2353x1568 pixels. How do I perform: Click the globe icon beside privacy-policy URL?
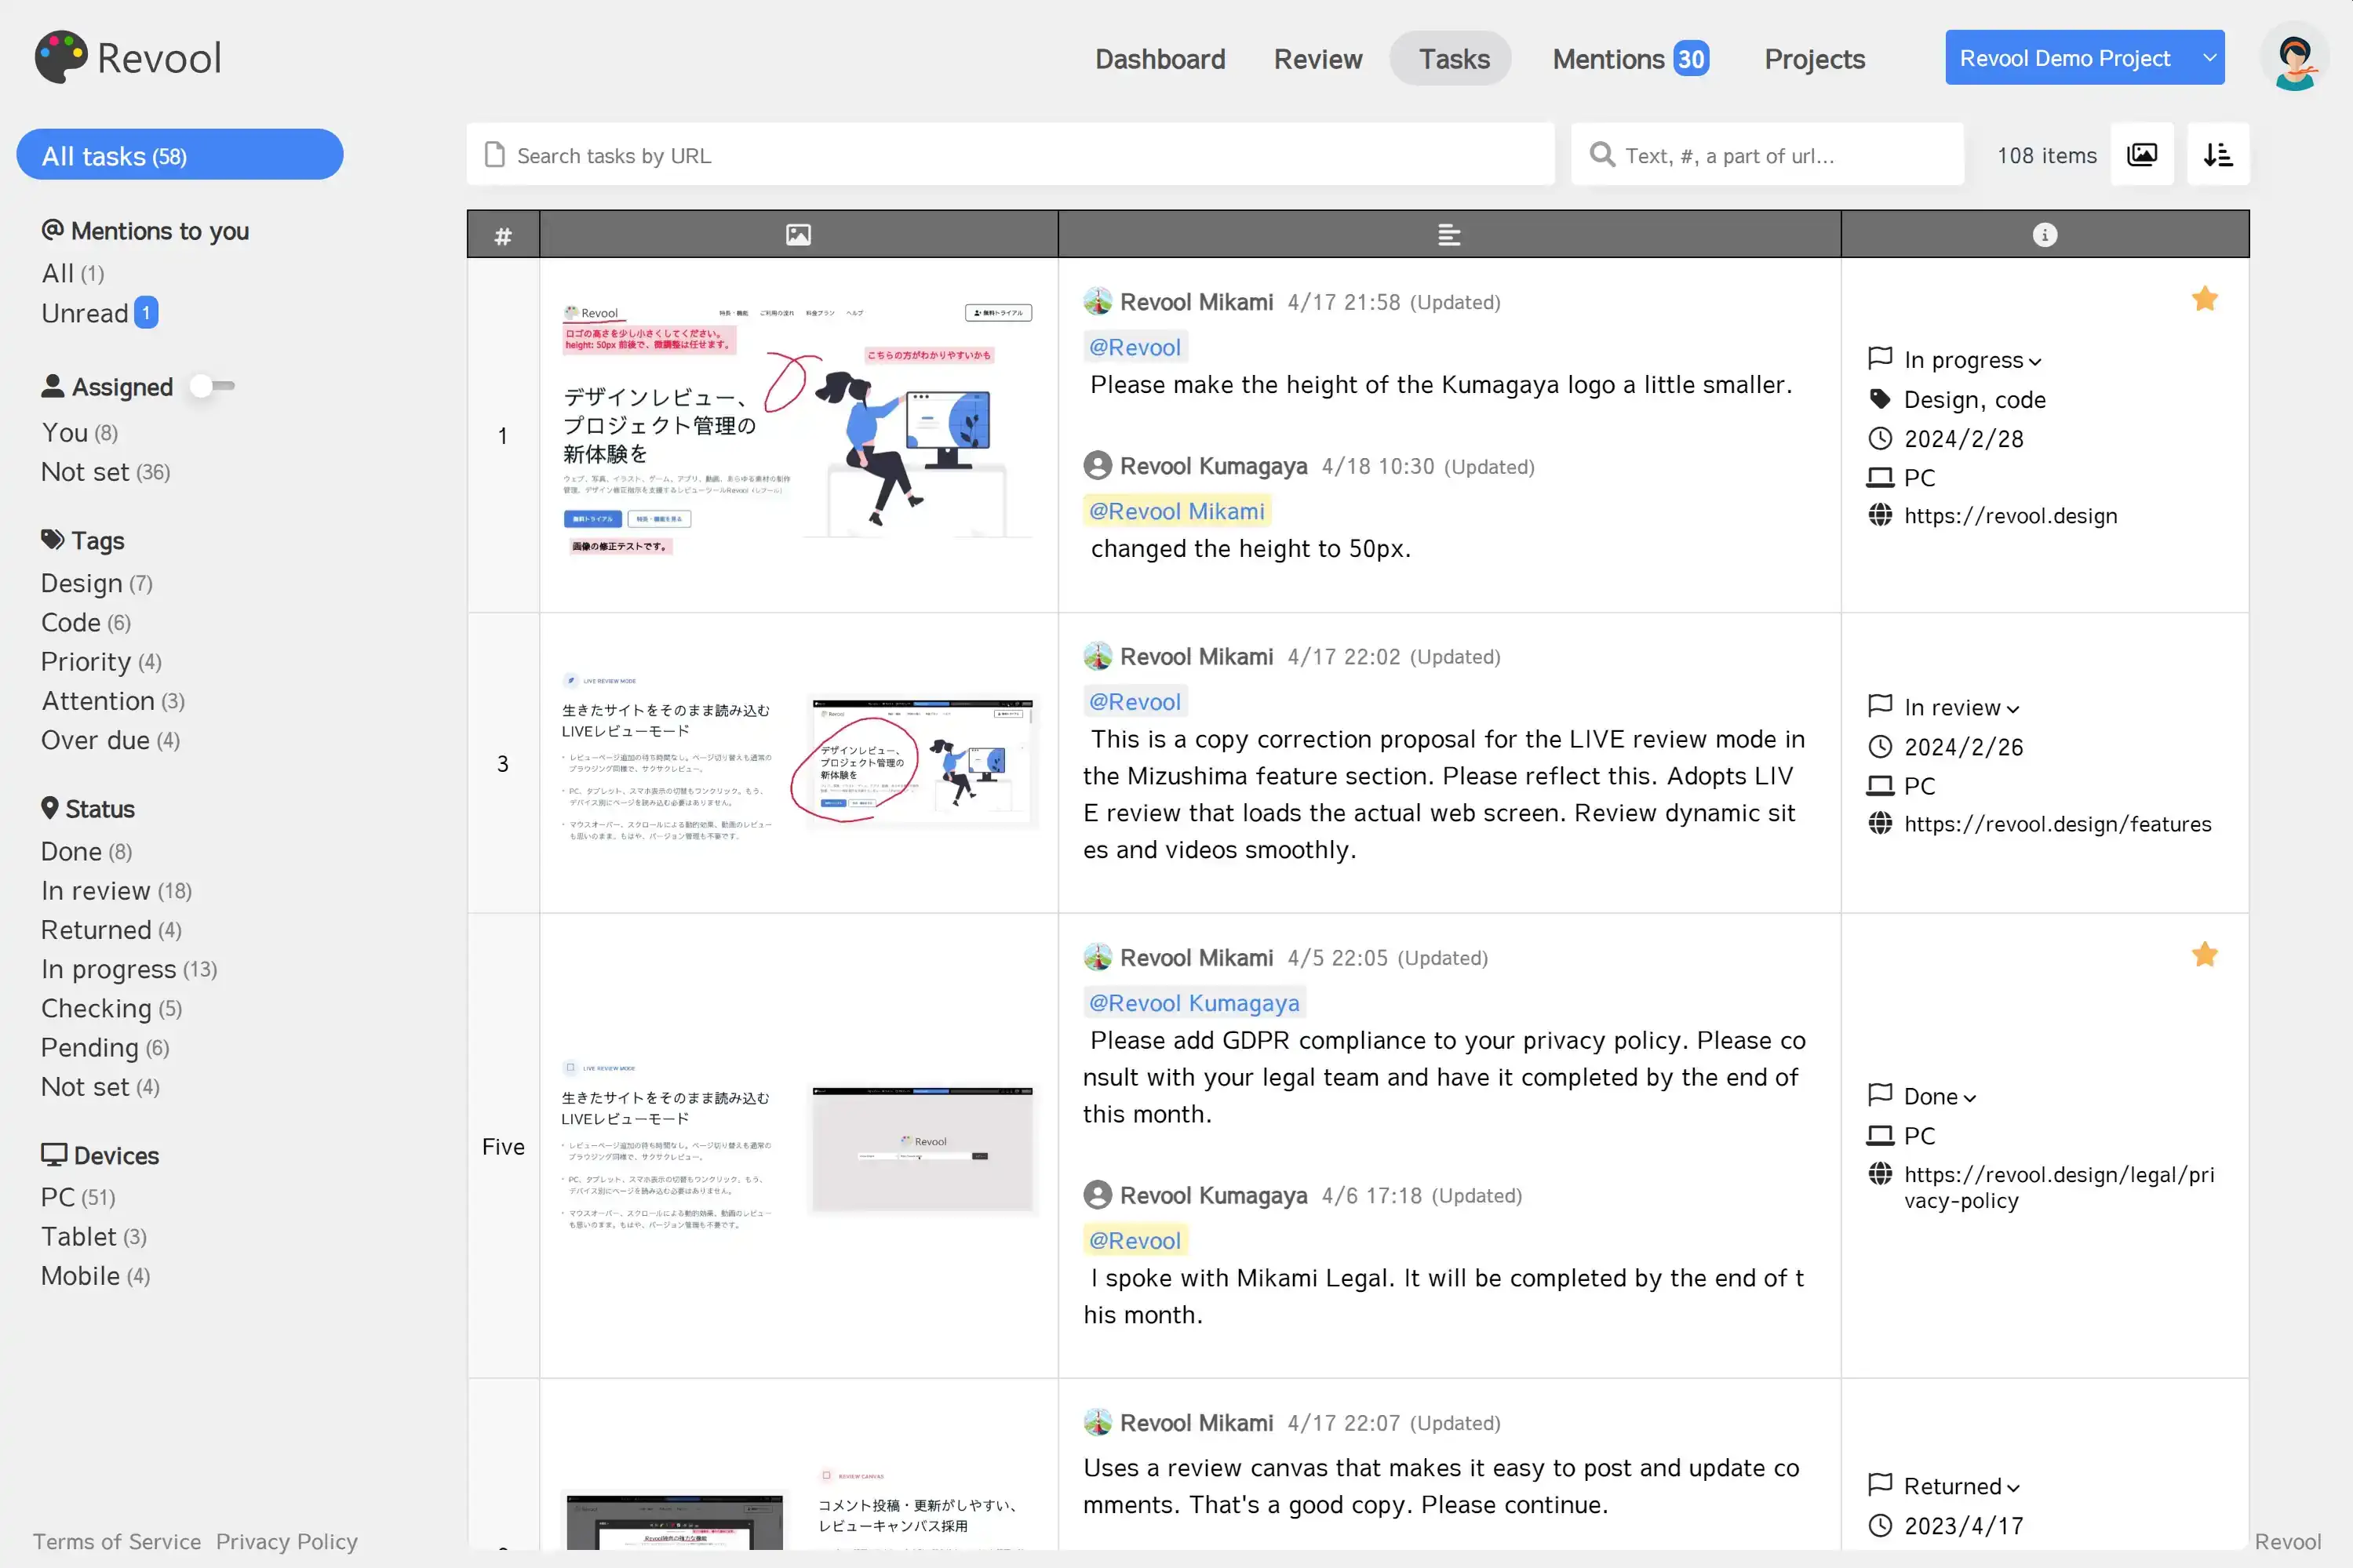[1880, 1173]
